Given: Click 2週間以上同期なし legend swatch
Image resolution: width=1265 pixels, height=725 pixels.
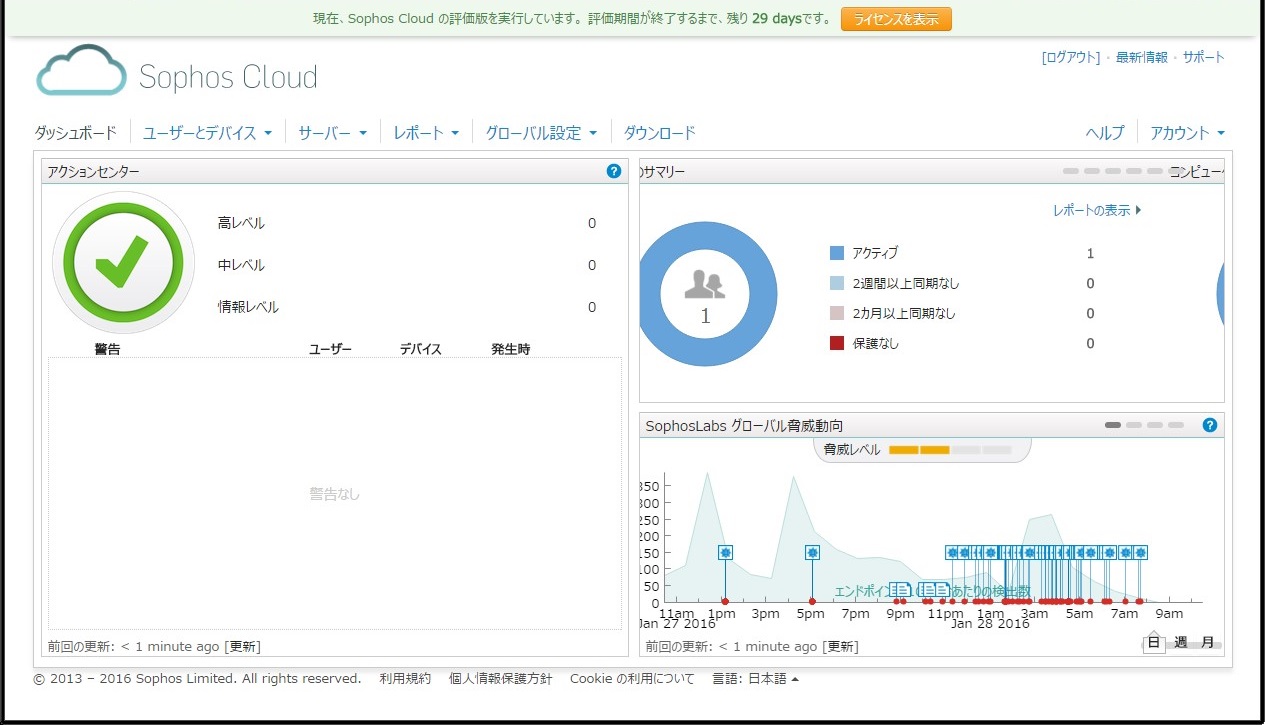Looking at the screenshot, I should [x=837, y=283].
